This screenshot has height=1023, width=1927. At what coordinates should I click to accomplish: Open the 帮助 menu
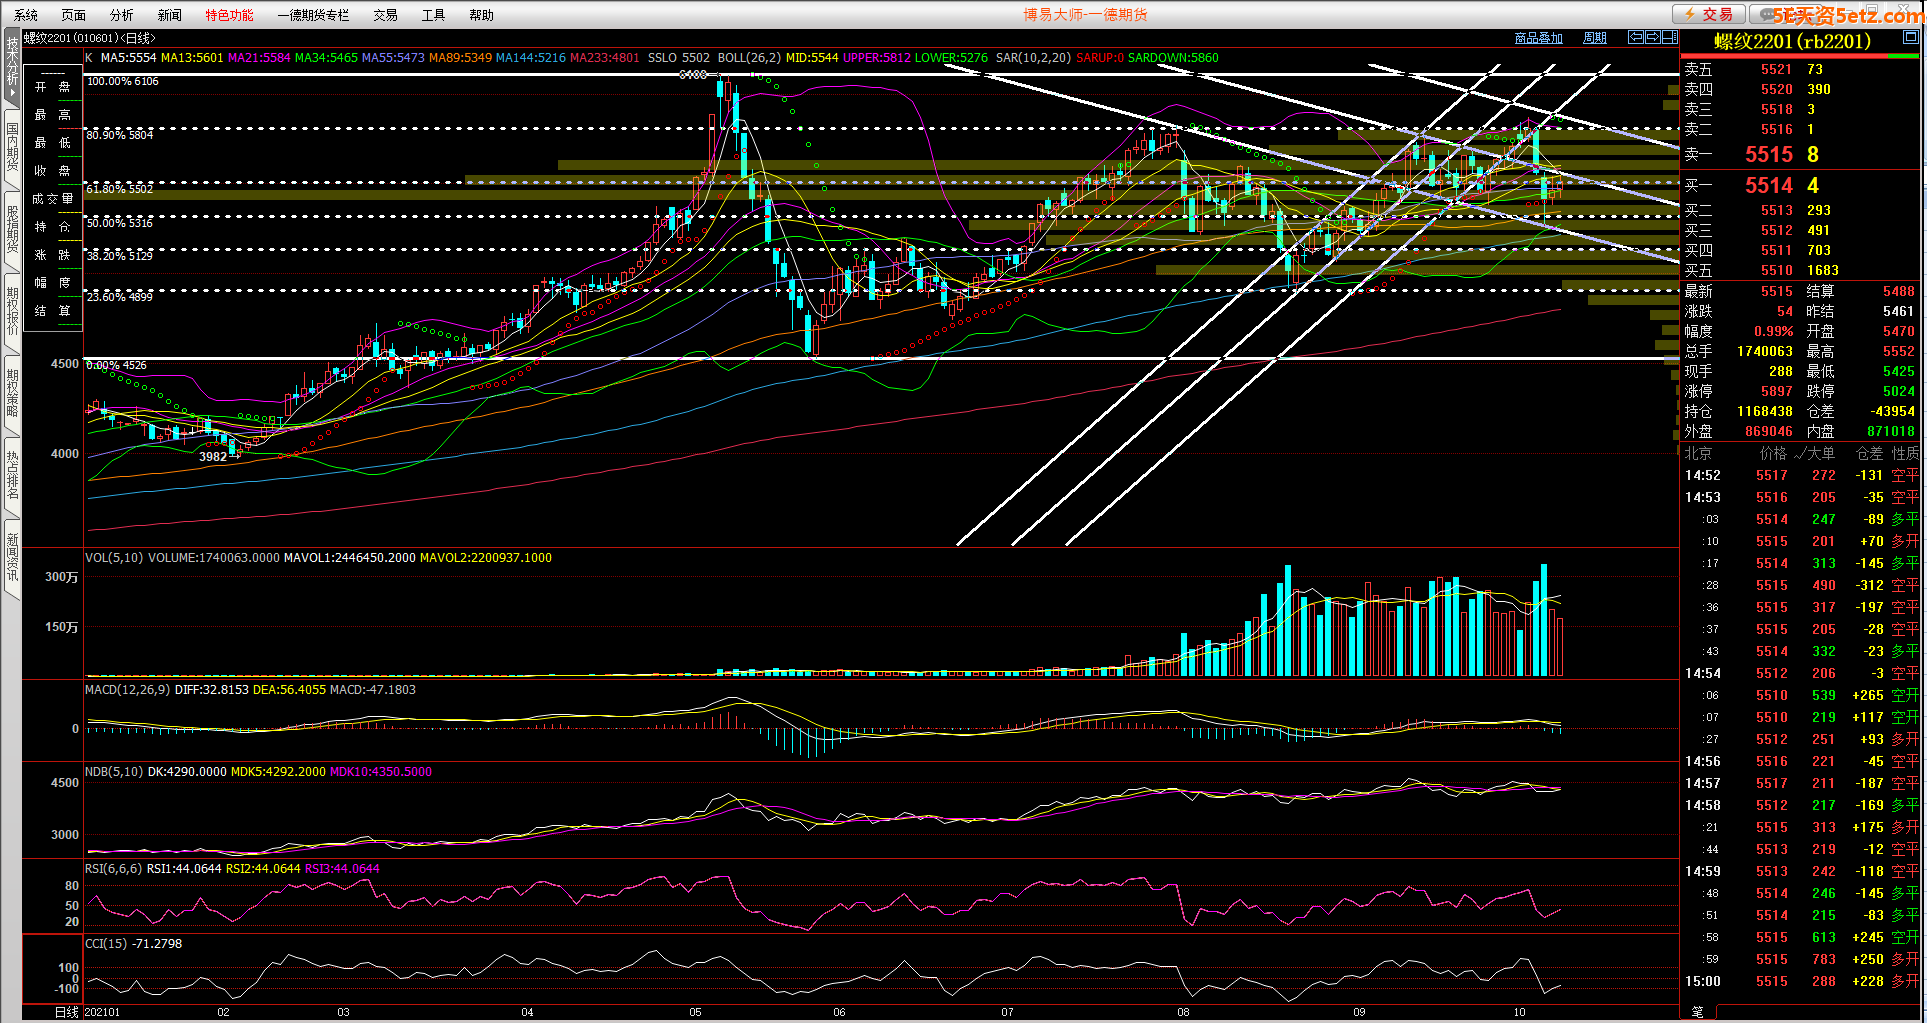tap(482, 15)
